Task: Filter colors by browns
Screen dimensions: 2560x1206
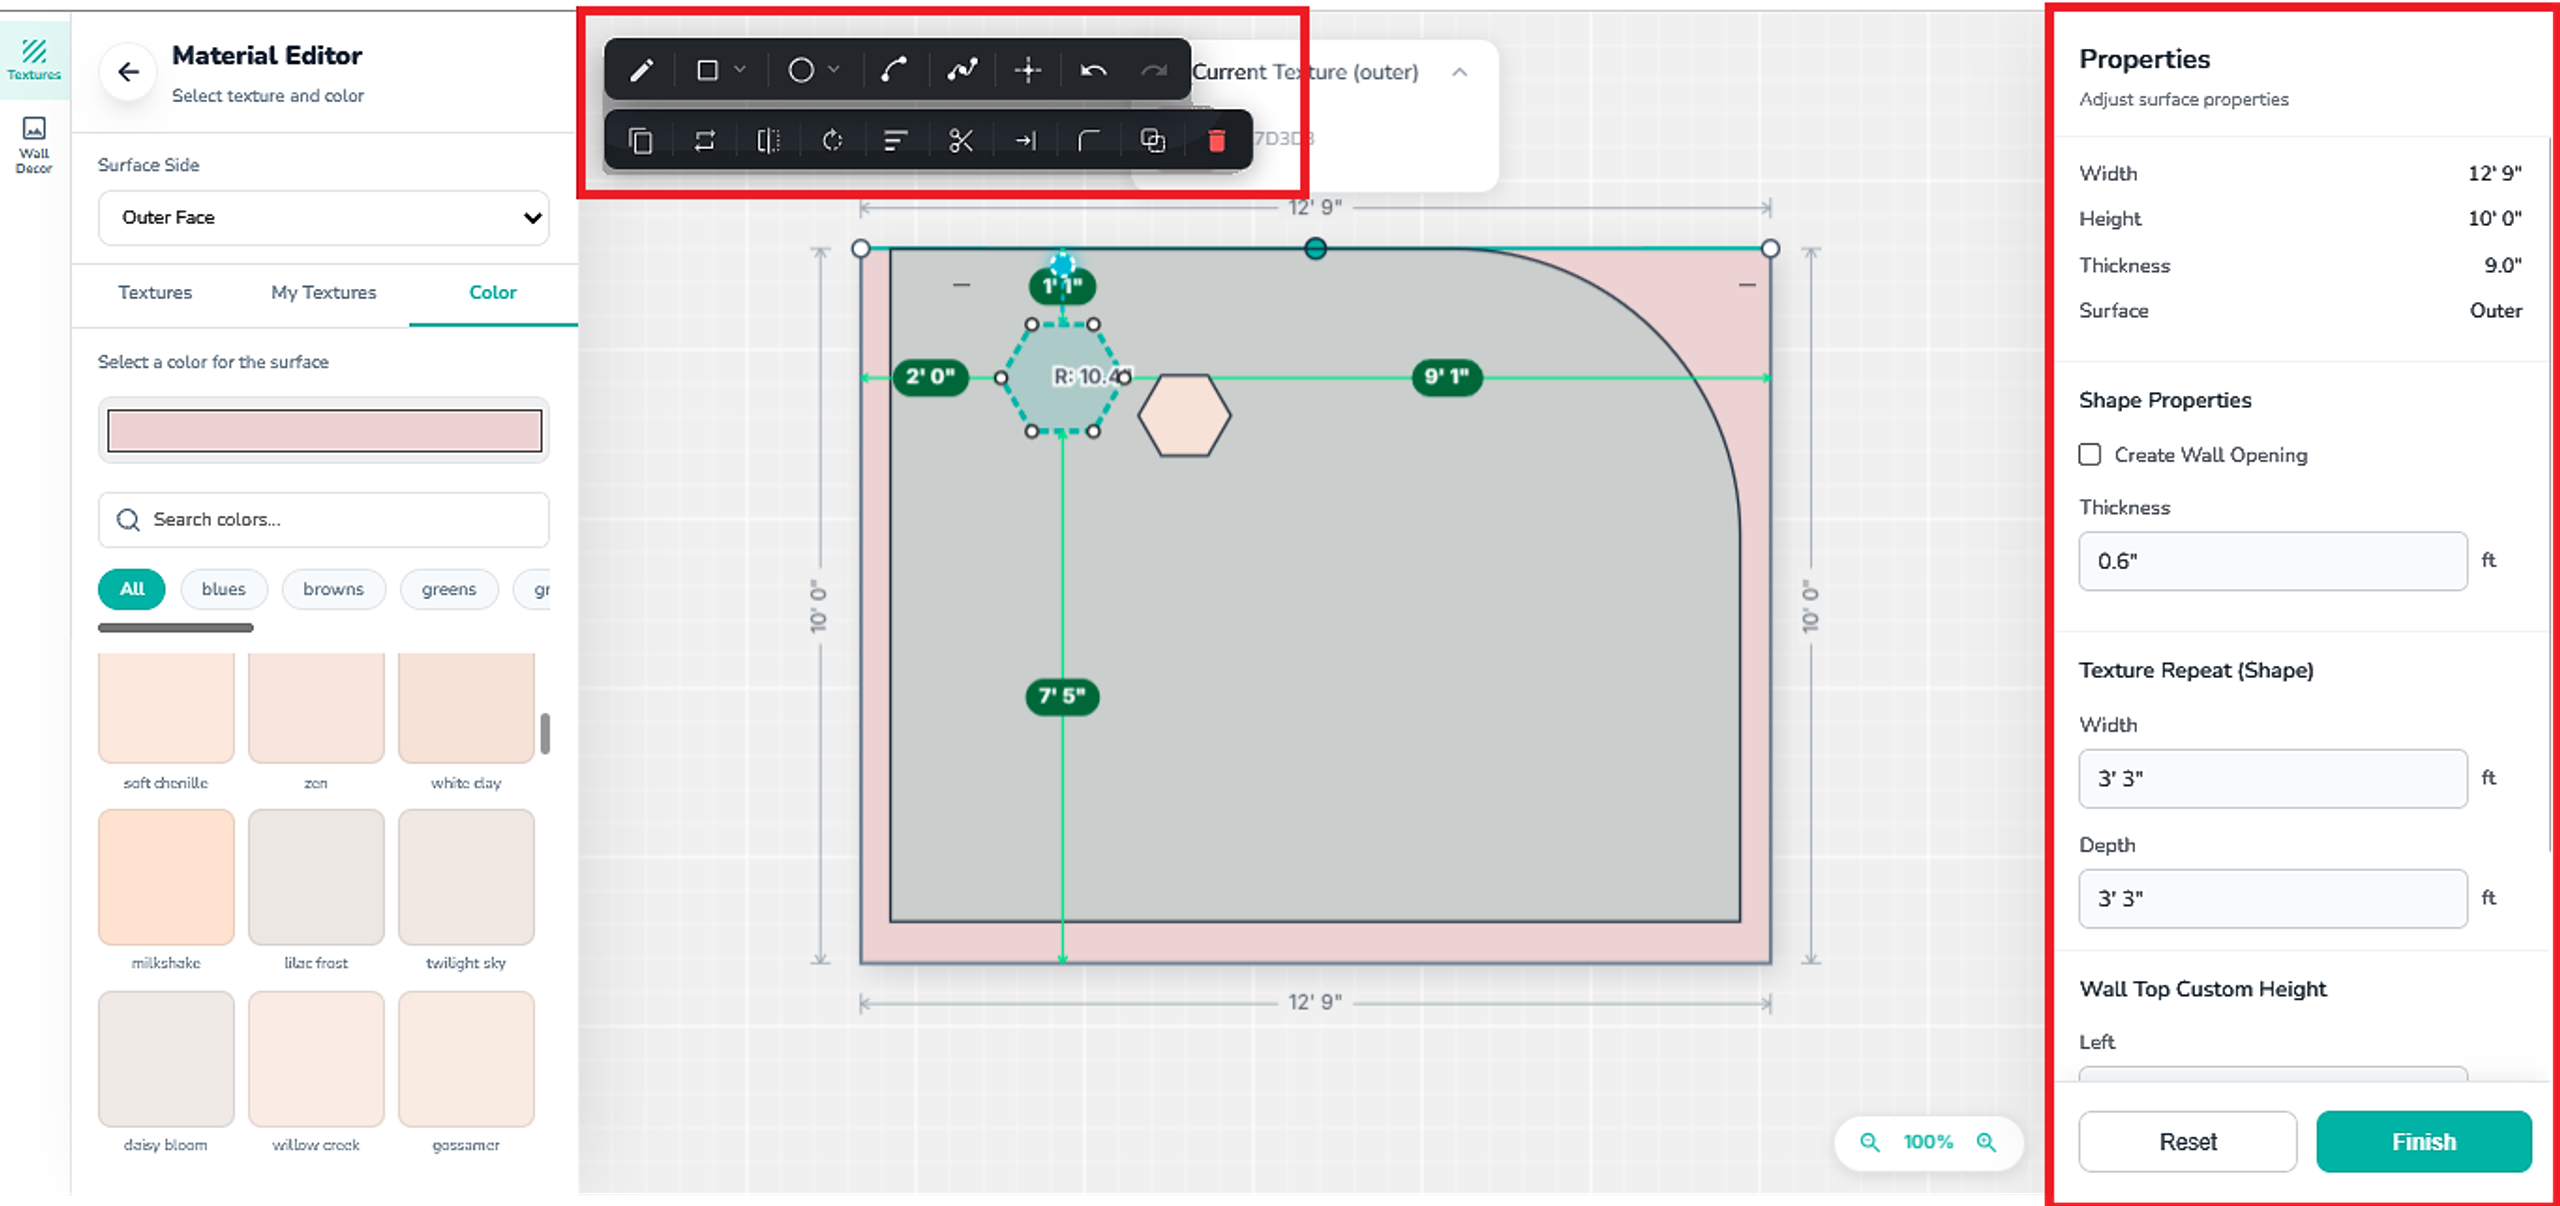Action: 334,588
